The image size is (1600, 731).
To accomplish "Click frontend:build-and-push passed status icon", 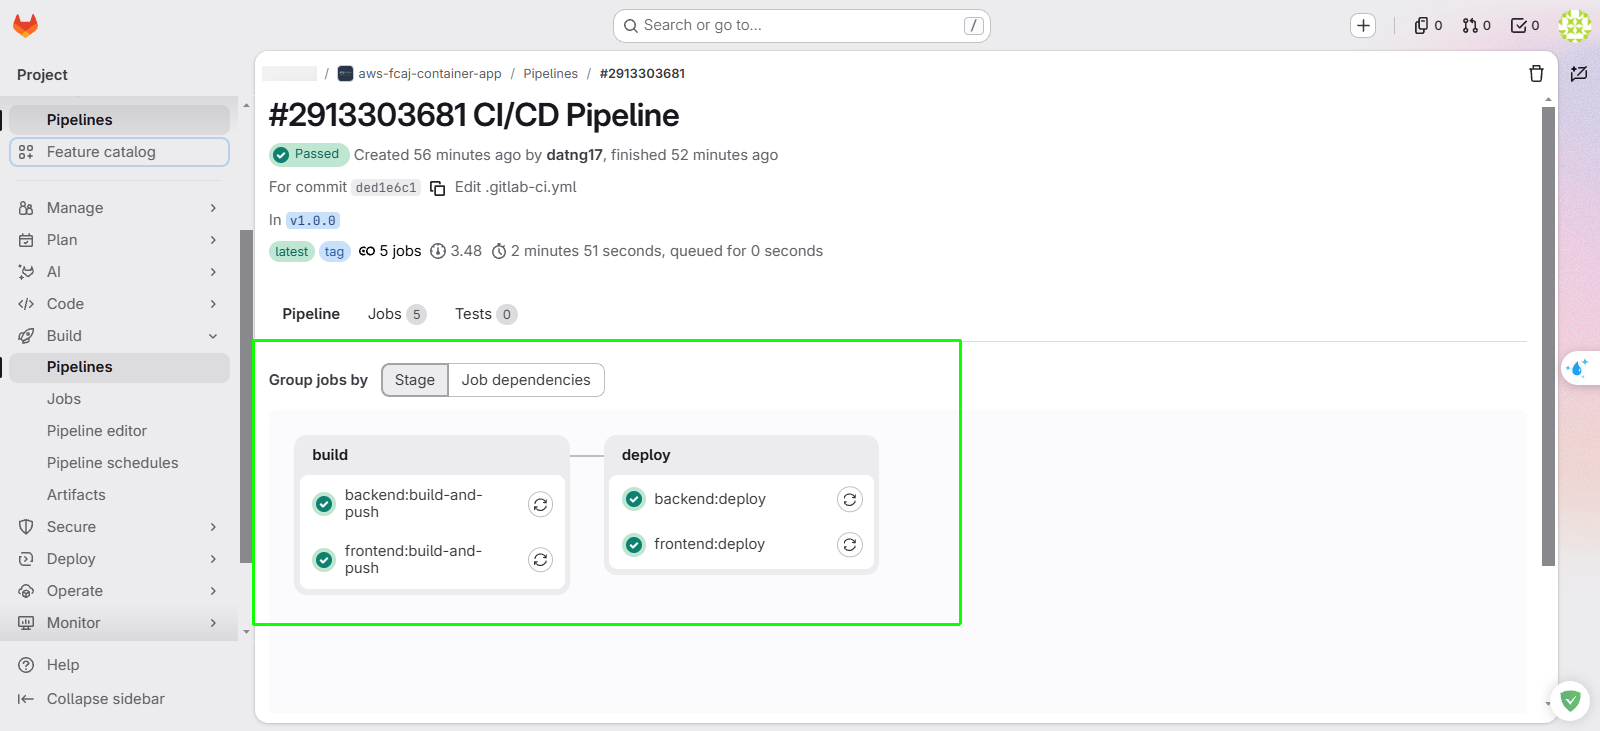I will click(324, 560).
